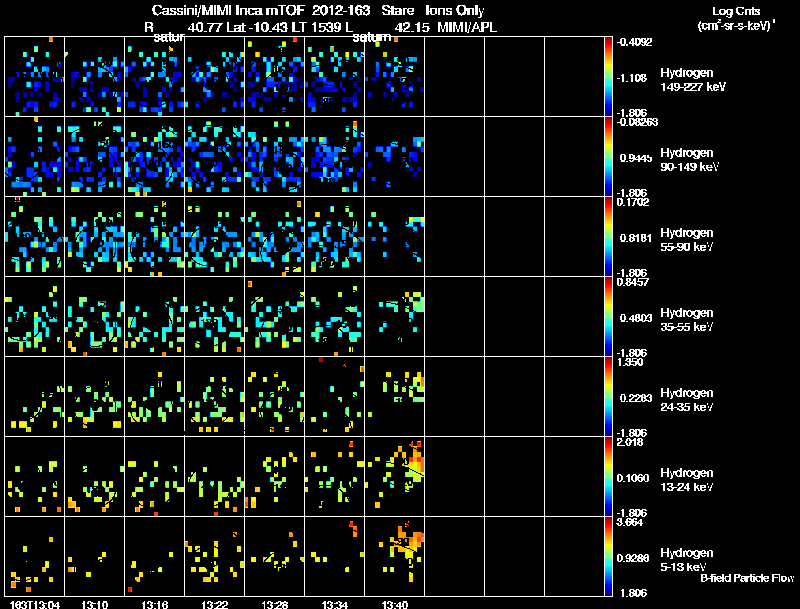800x609 pixels.
Task: Click the 13:22 time label on the axis
Action: (214, 605)
